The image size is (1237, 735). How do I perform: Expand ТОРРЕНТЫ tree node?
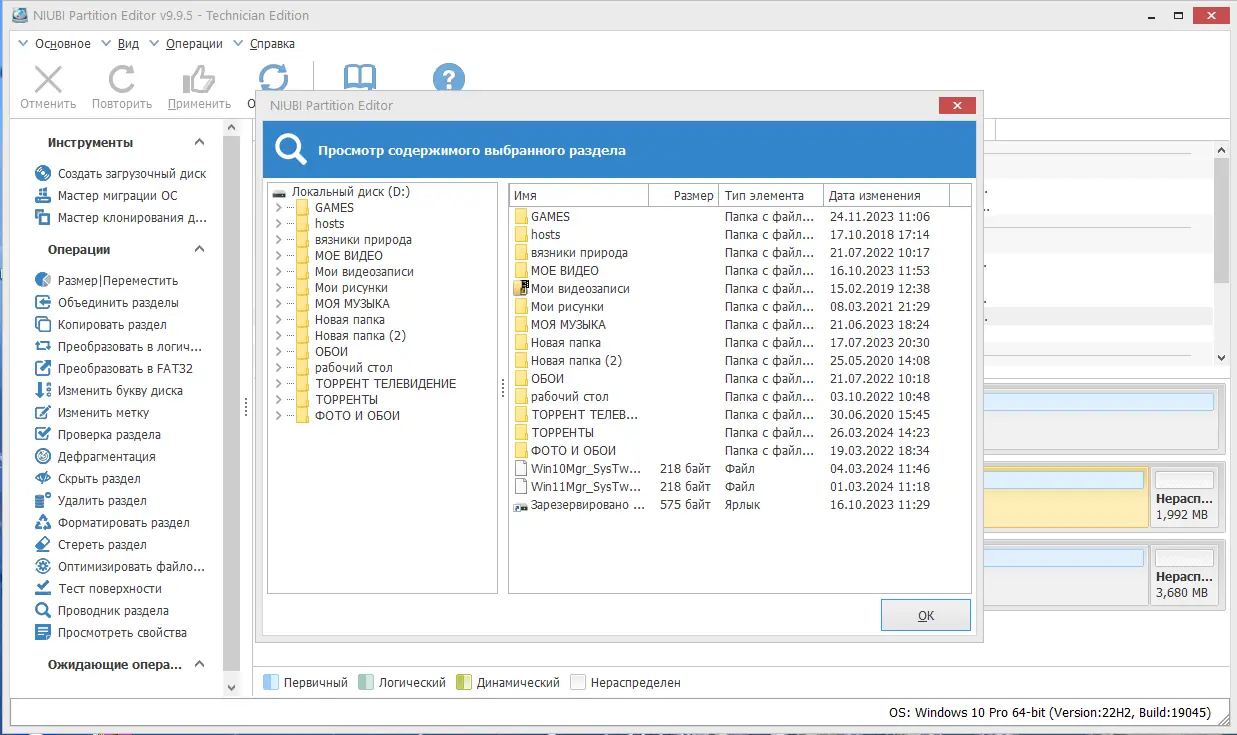[278, 400]
